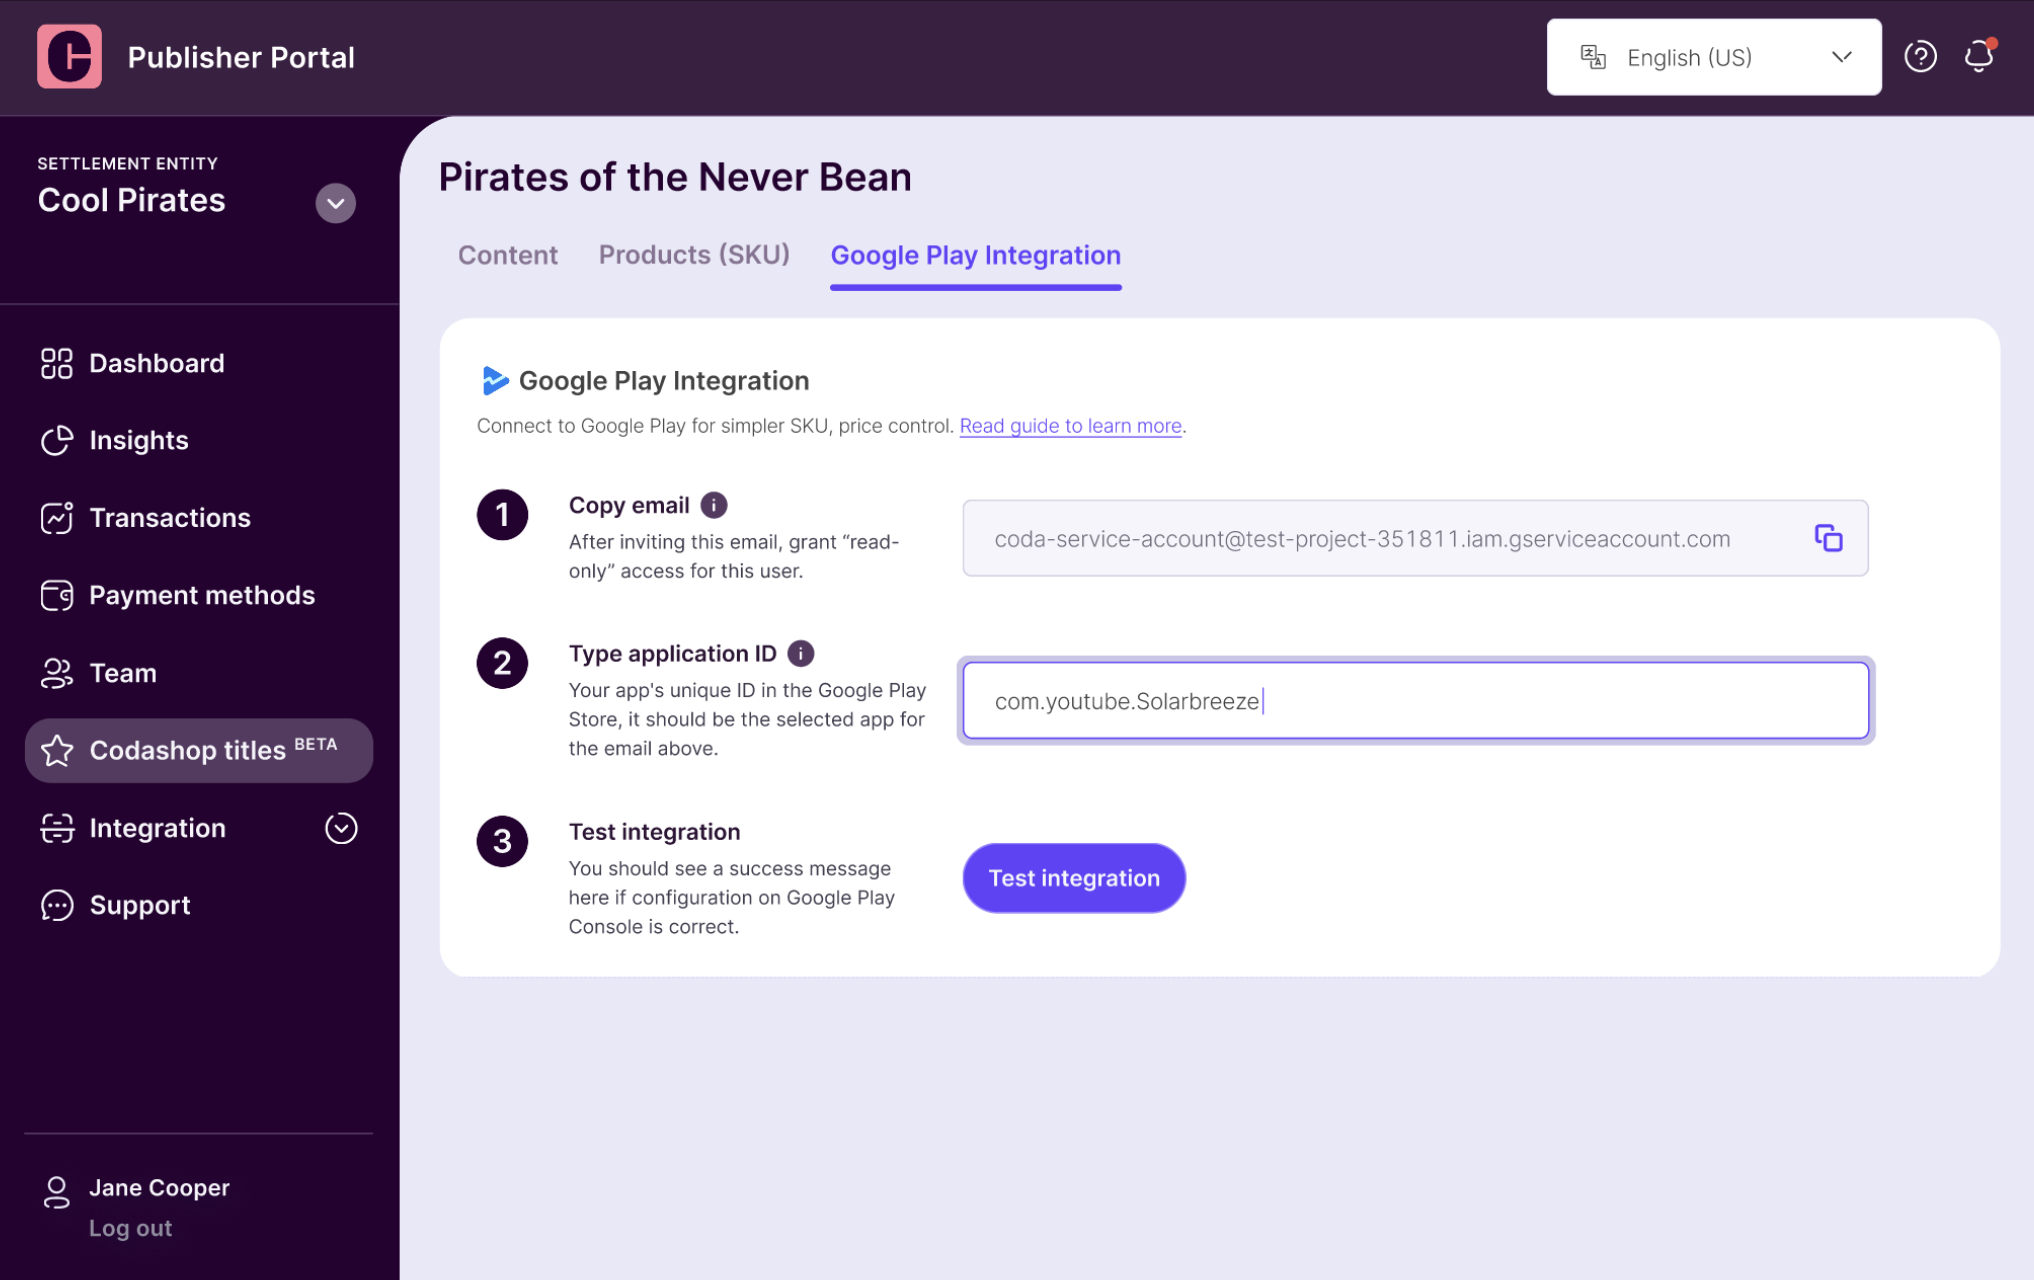Open the Read guide to learn more link
2034x1280 pixels.
(x=1070, y=426)
